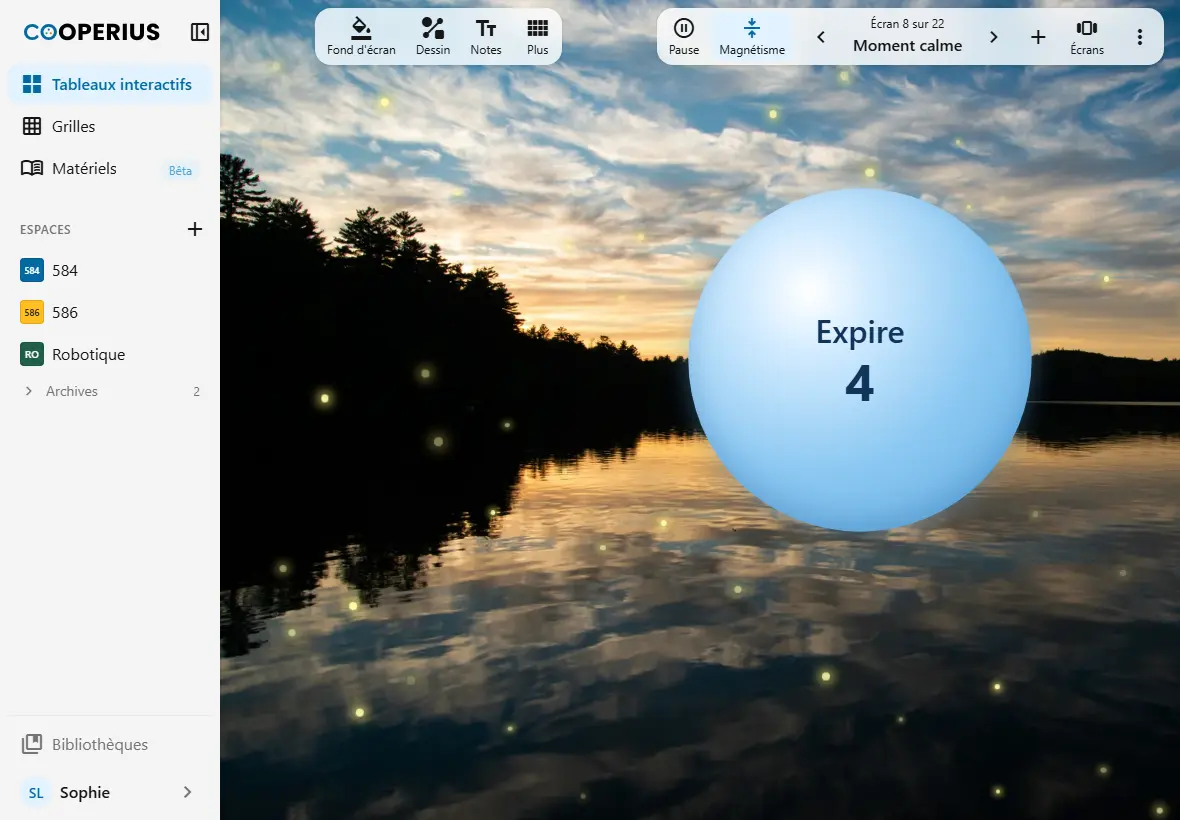Collapse the sidebar with the panel icon

[199, 32]
